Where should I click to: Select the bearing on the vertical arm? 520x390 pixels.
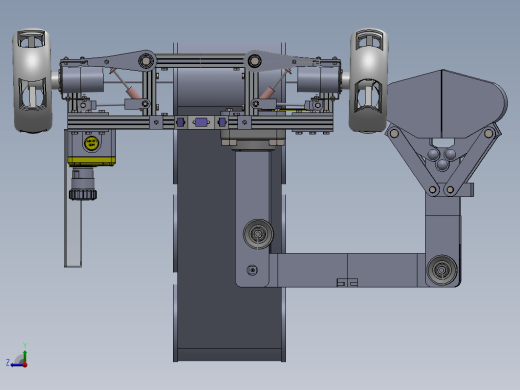[258, 234]
